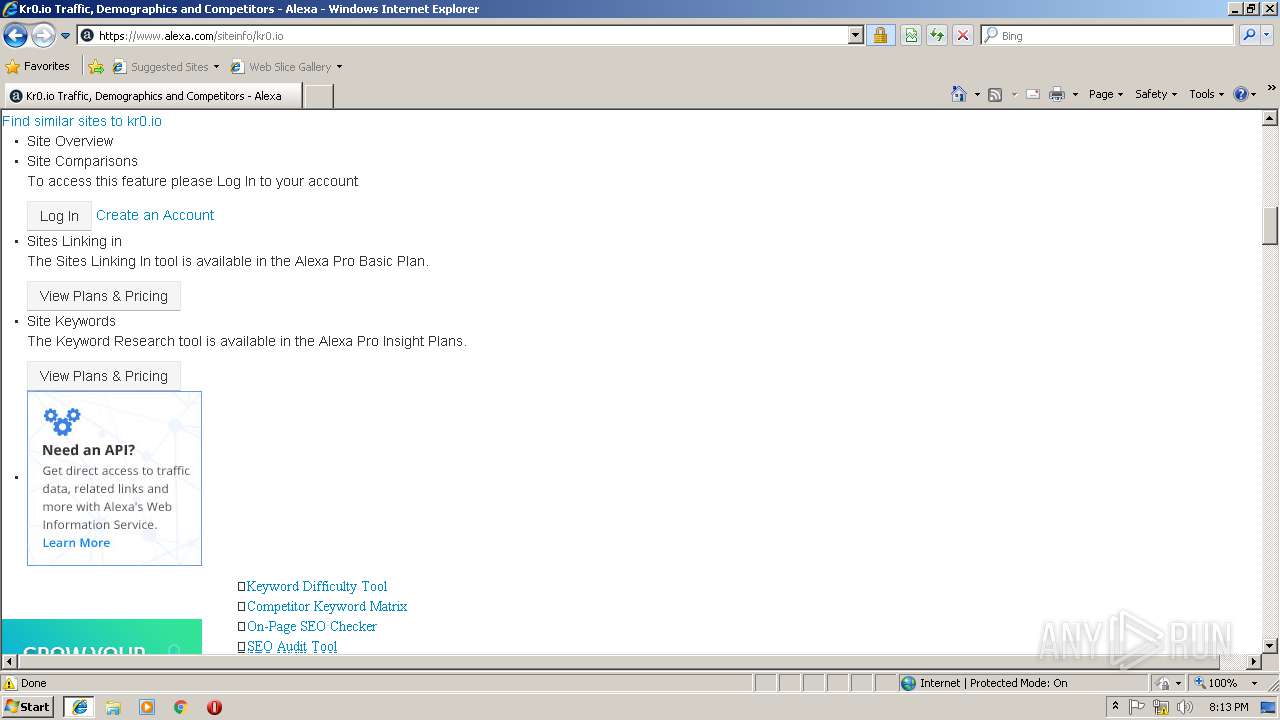Screen dimensions: 1280x720
Task: Click View Plans & Pricing under Site Keywords
Action: pyautogui.click(x=104, y=376)
